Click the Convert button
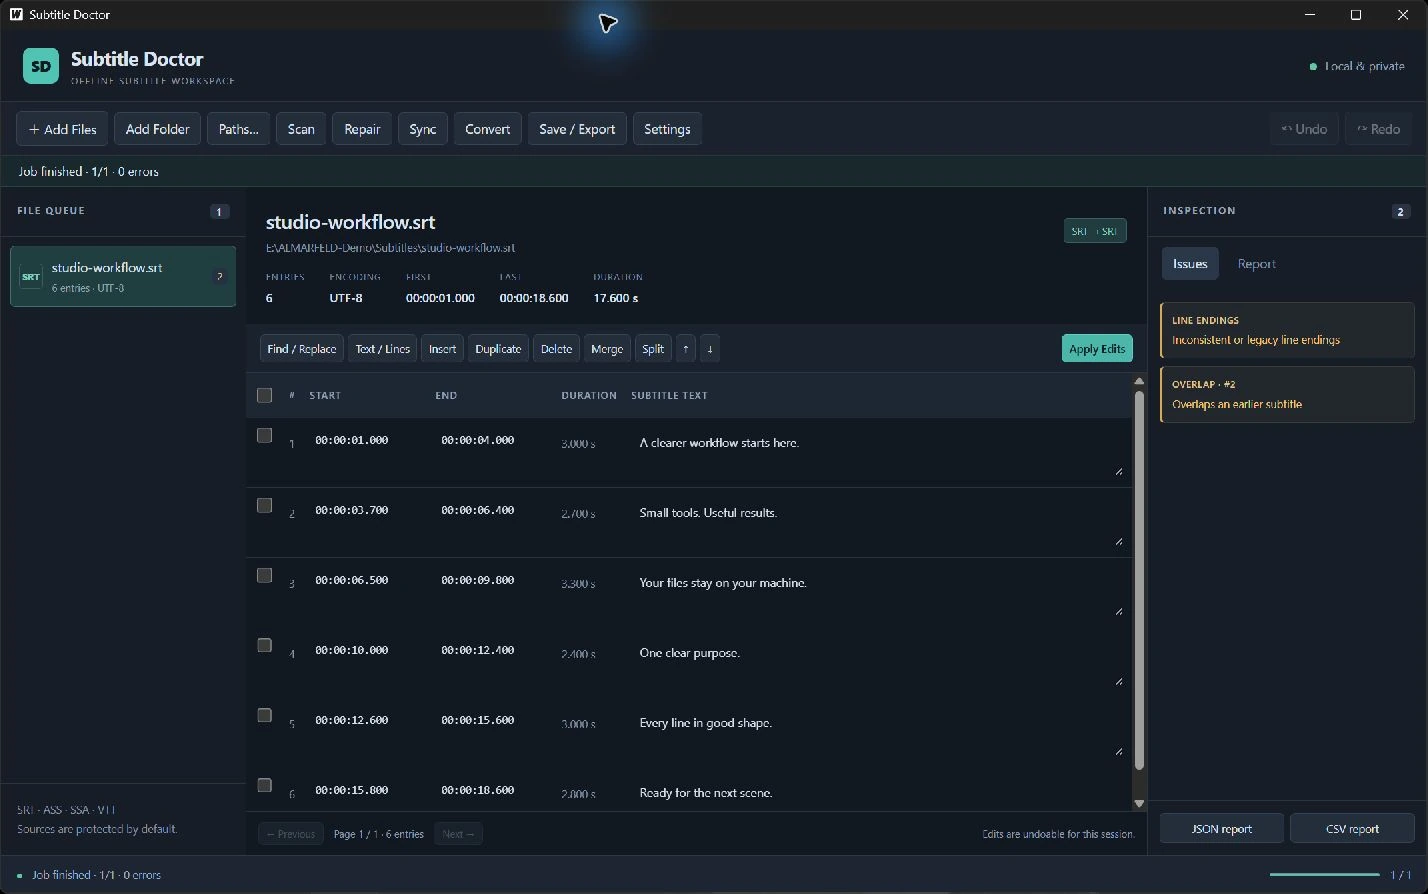 [488, 129]
